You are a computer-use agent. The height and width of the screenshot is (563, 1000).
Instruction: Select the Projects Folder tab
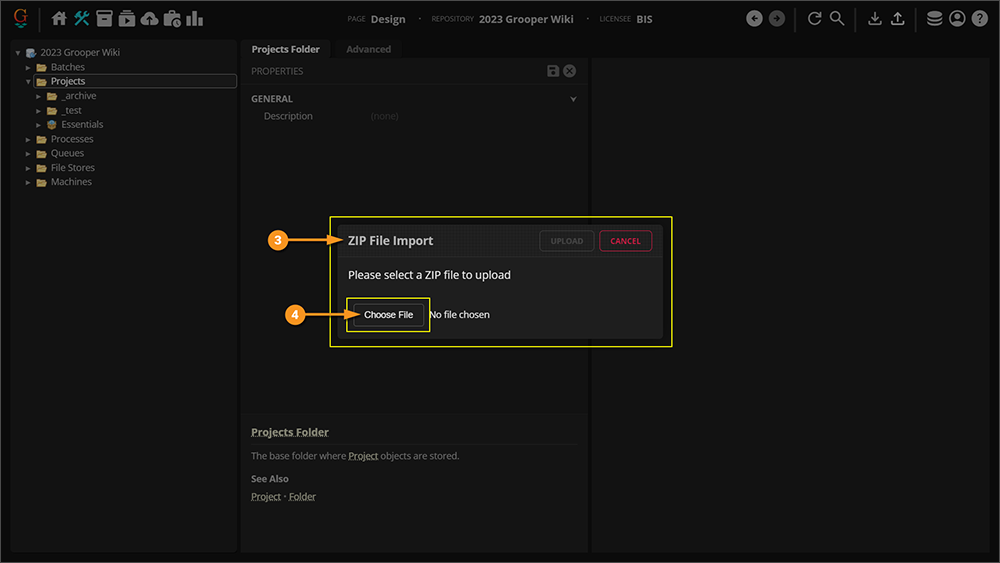point(286,49)
